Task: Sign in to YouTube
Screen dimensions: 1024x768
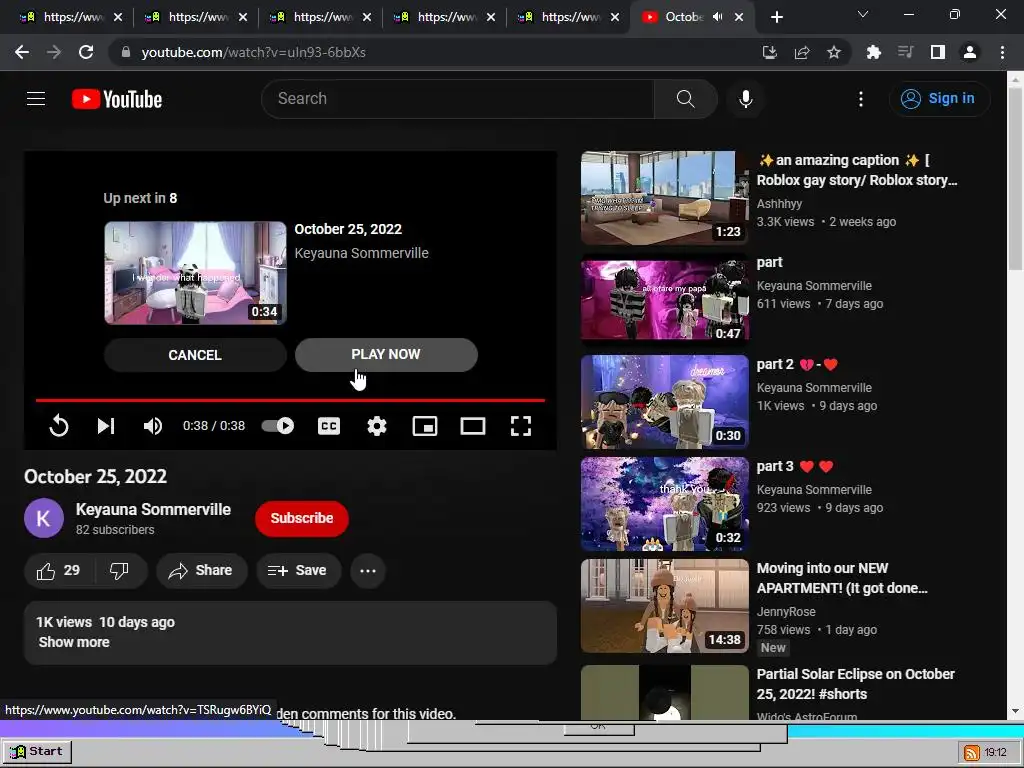Action: coord(938,99)
